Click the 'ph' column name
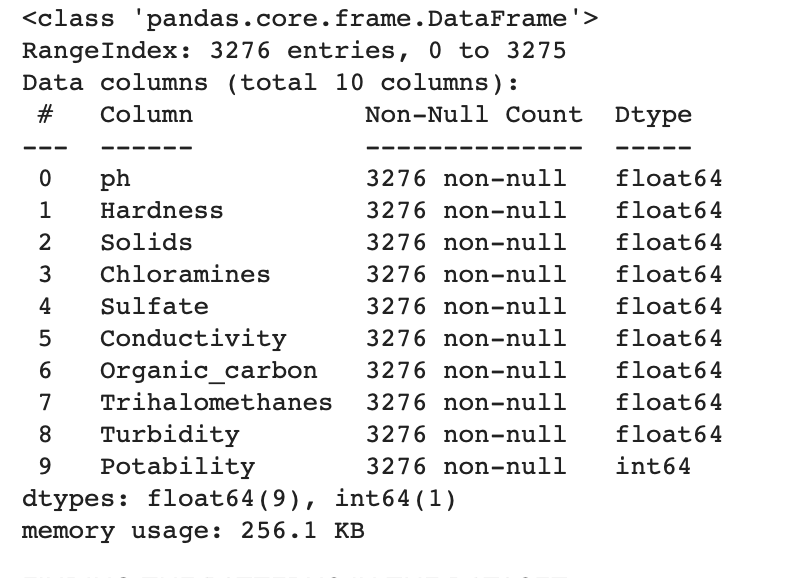This screenshot has width=800, height=578. 115,179
